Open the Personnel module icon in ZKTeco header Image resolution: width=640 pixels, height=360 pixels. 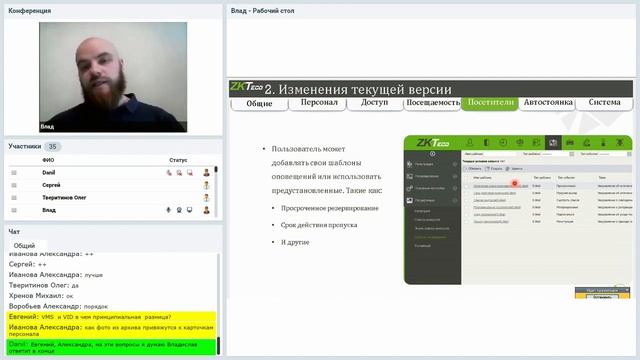coord(470,142)
